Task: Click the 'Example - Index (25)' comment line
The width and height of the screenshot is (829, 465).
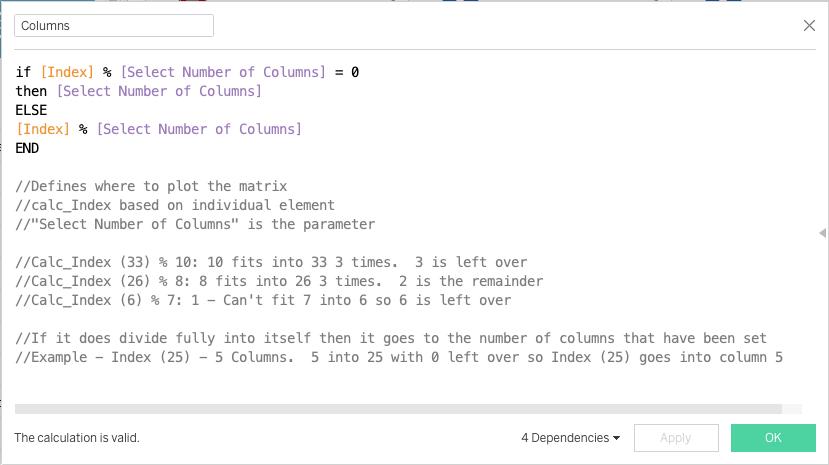Action: tap(399, 357)
